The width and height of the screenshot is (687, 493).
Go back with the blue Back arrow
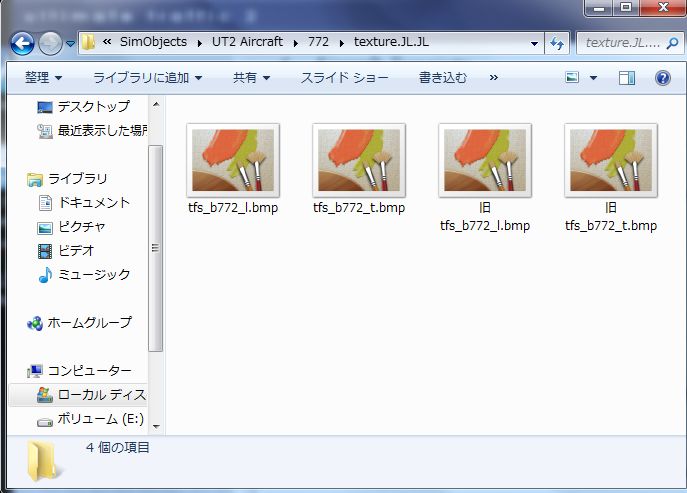22,43
